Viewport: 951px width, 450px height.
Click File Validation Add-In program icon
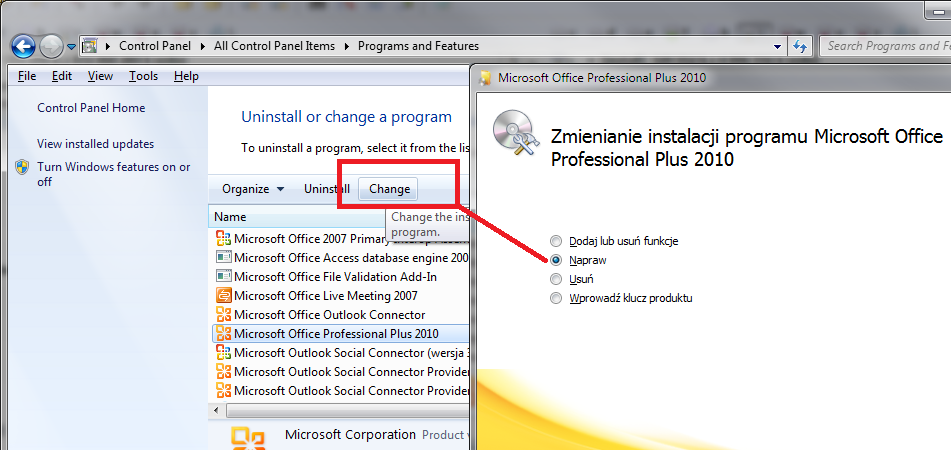(224, 277)
